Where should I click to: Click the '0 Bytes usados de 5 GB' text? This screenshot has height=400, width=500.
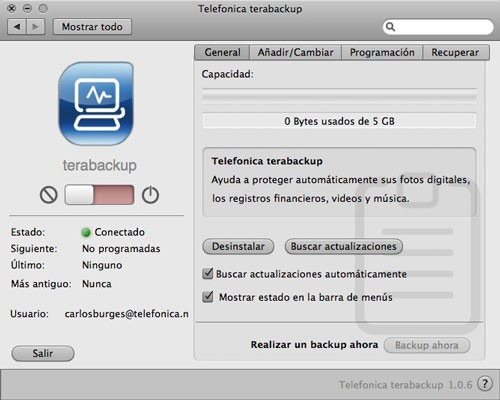click(x=339, y=121)
